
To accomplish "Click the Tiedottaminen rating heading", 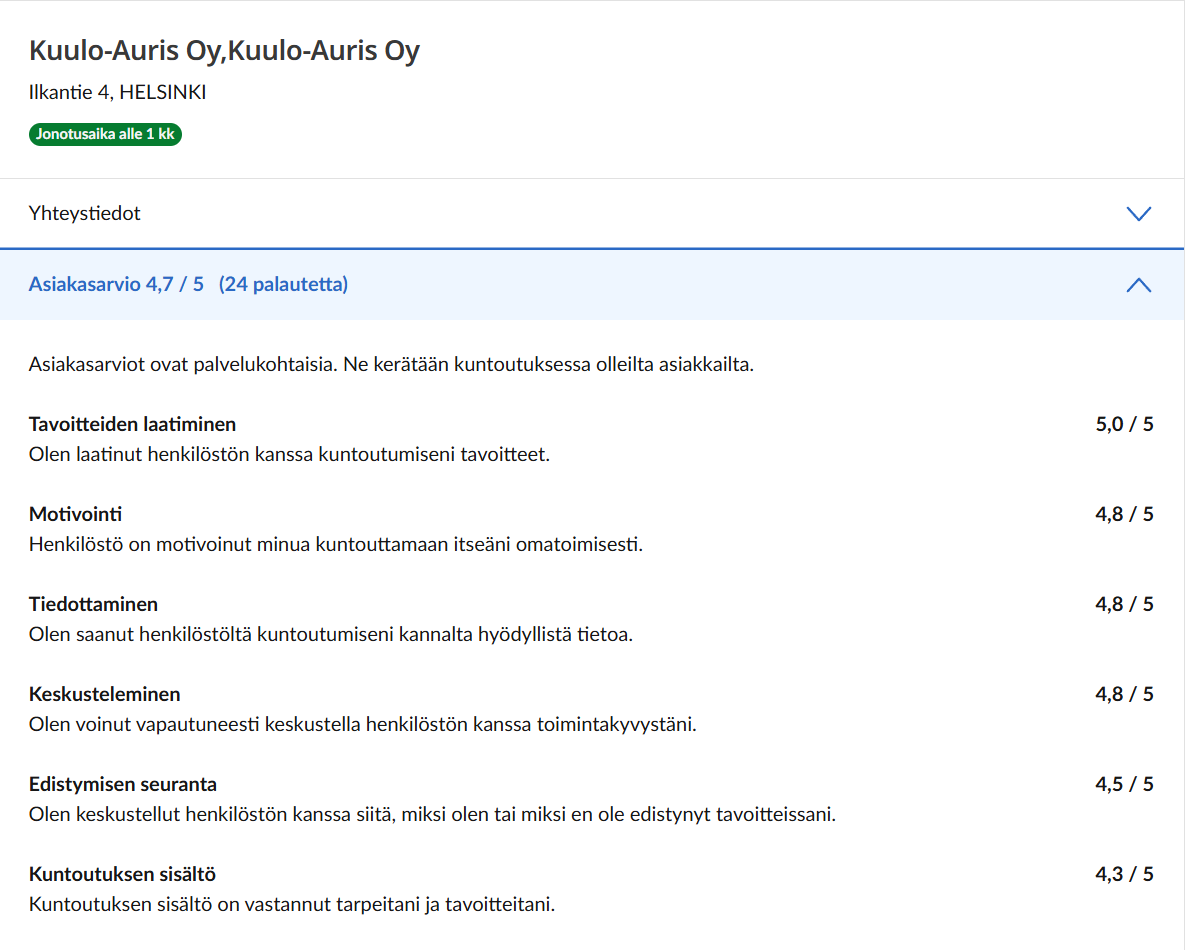I will coord(93,604).
